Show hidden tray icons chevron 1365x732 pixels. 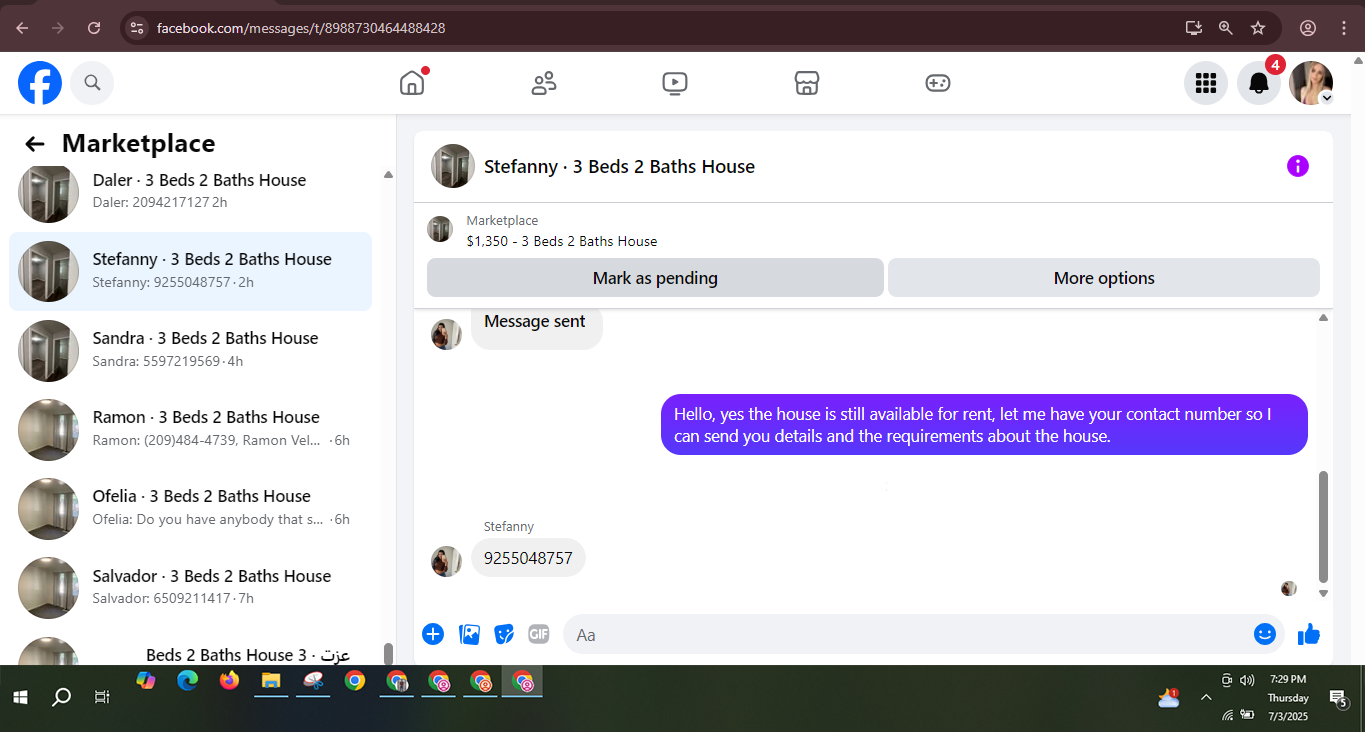tap(1206, 697)
